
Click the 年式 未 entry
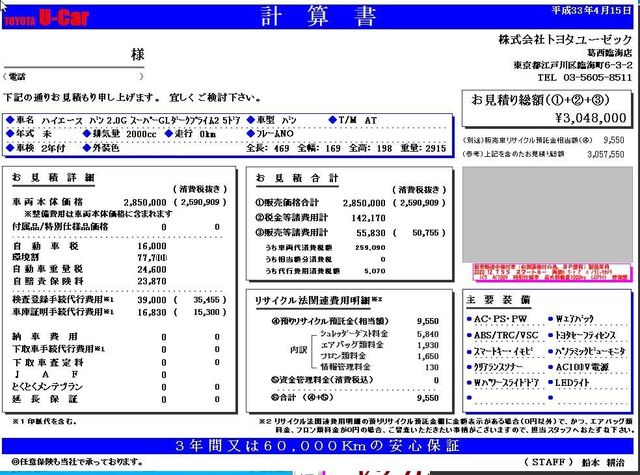click(x=29, y=134)
